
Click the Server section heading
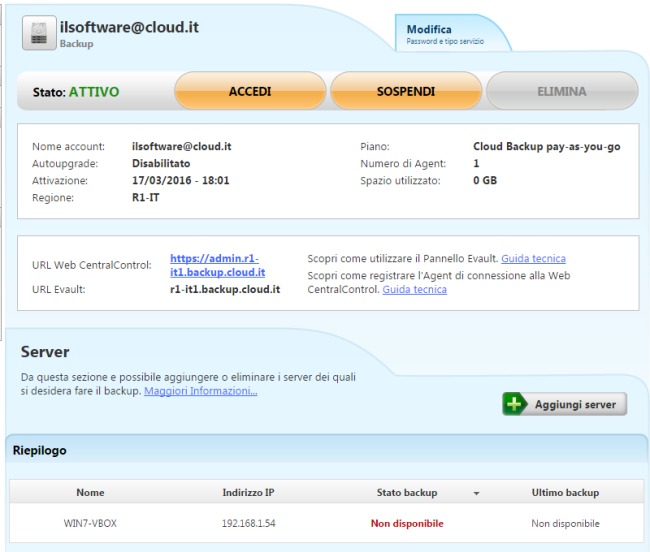(x=45, y=352)
